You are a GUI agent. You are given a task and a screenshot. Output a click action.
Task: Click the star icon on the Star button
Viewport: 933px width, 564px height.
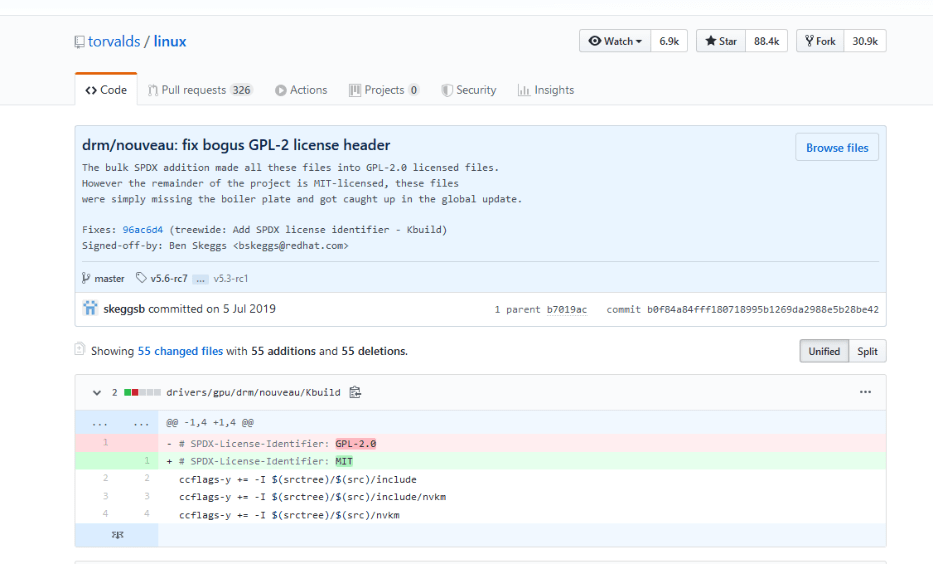[710, 41]
